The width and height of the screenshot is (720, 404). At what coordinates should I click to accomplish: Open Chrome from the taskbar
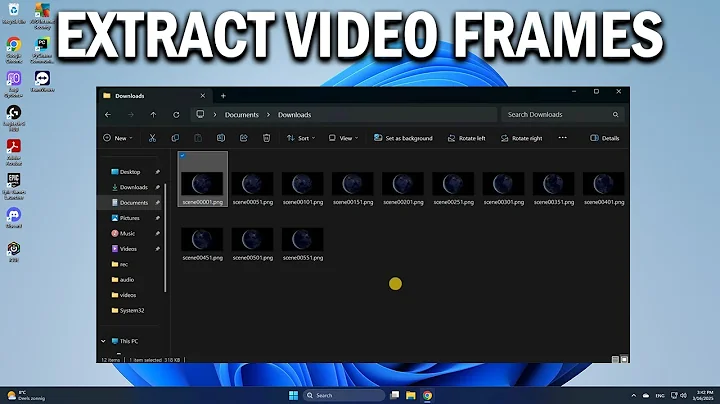click(428, 395)
